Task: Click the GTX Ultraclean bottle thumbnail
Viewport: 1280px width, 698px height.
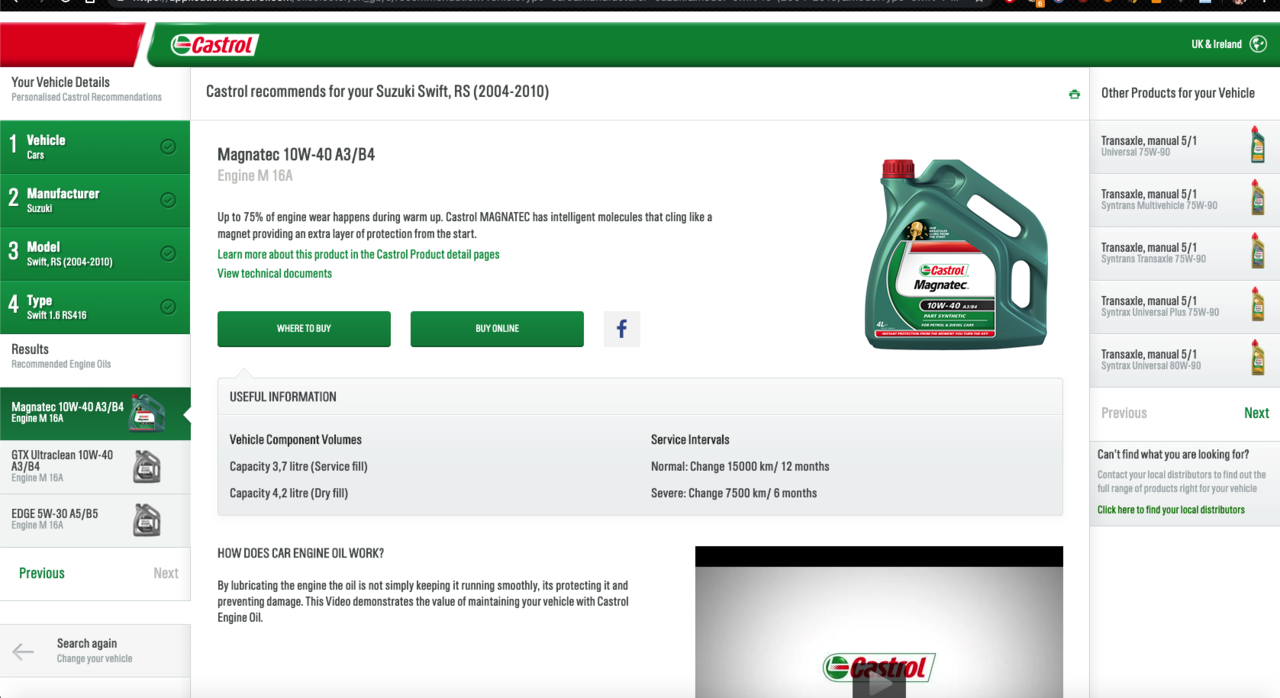Action: (x=147, y=467)
